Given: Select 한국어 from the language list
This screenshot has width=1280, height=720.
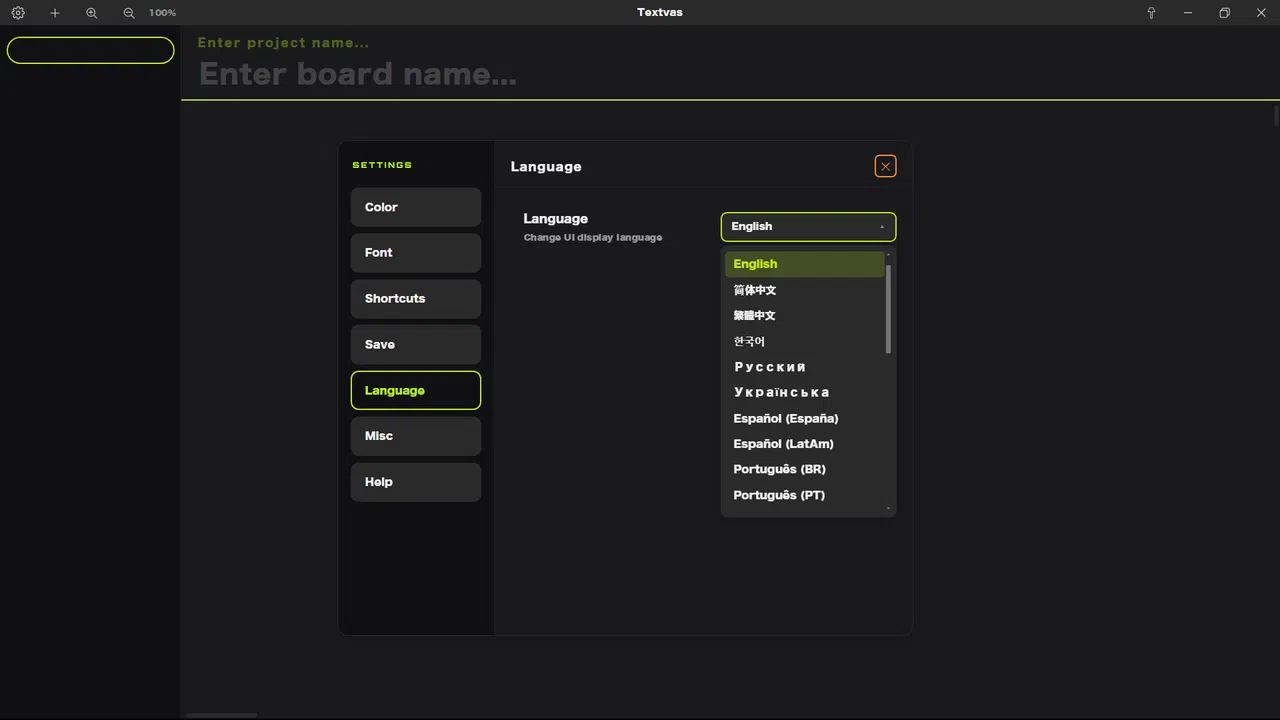Looking at the screenshot, I should coord(804,341).
